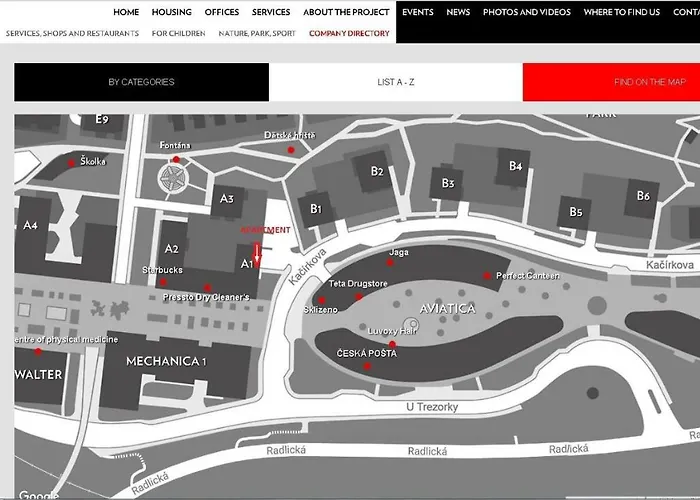Open the For Children submenu link
Viewport: 700px width, 500px height.
tap(178, 33)
